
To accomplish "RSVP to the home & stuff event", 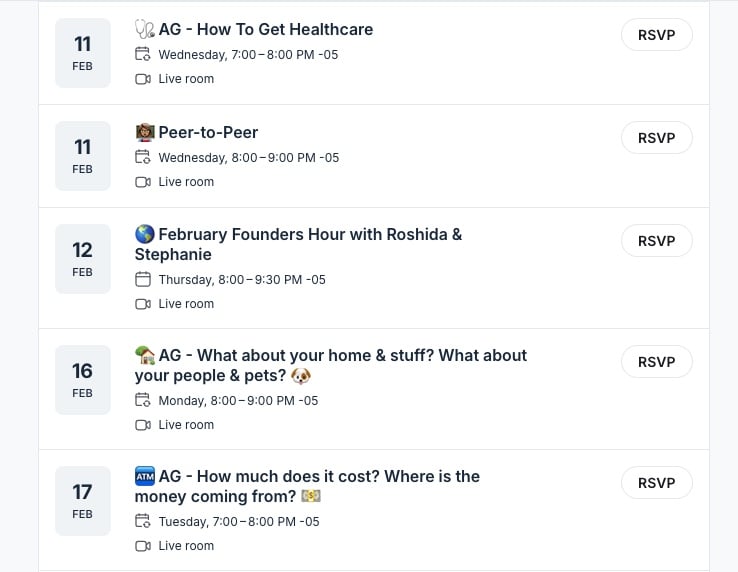I will click(x=656, y=362).
